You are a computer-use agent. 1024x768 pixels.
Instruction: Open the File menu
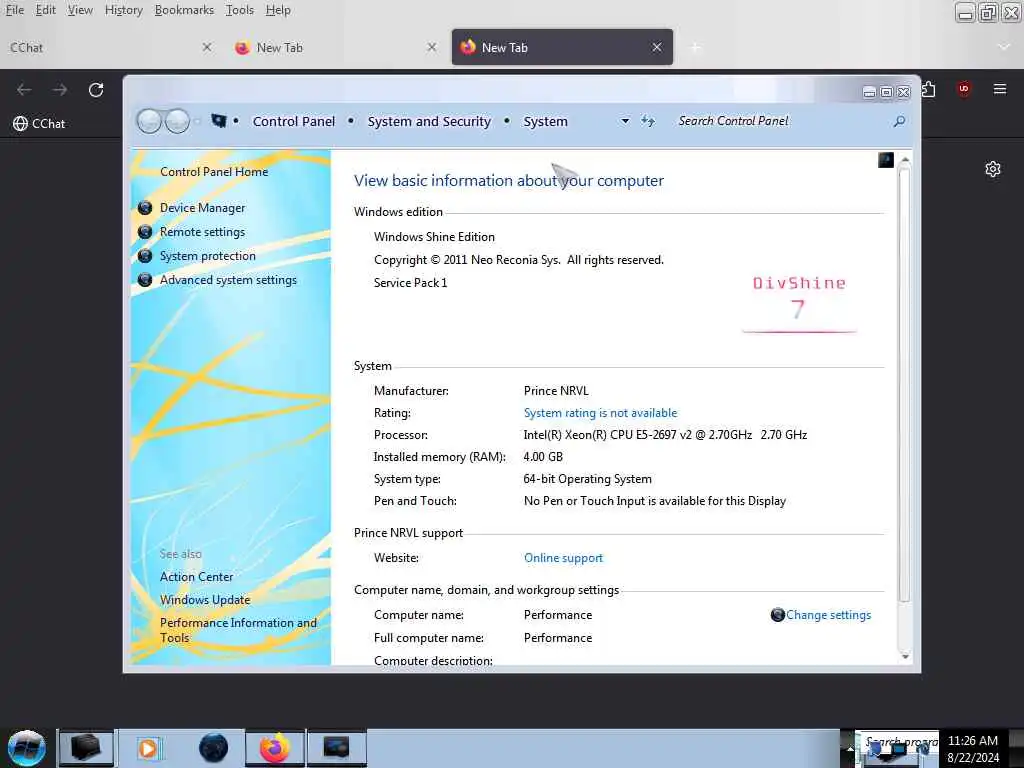[x=14, y=10]
